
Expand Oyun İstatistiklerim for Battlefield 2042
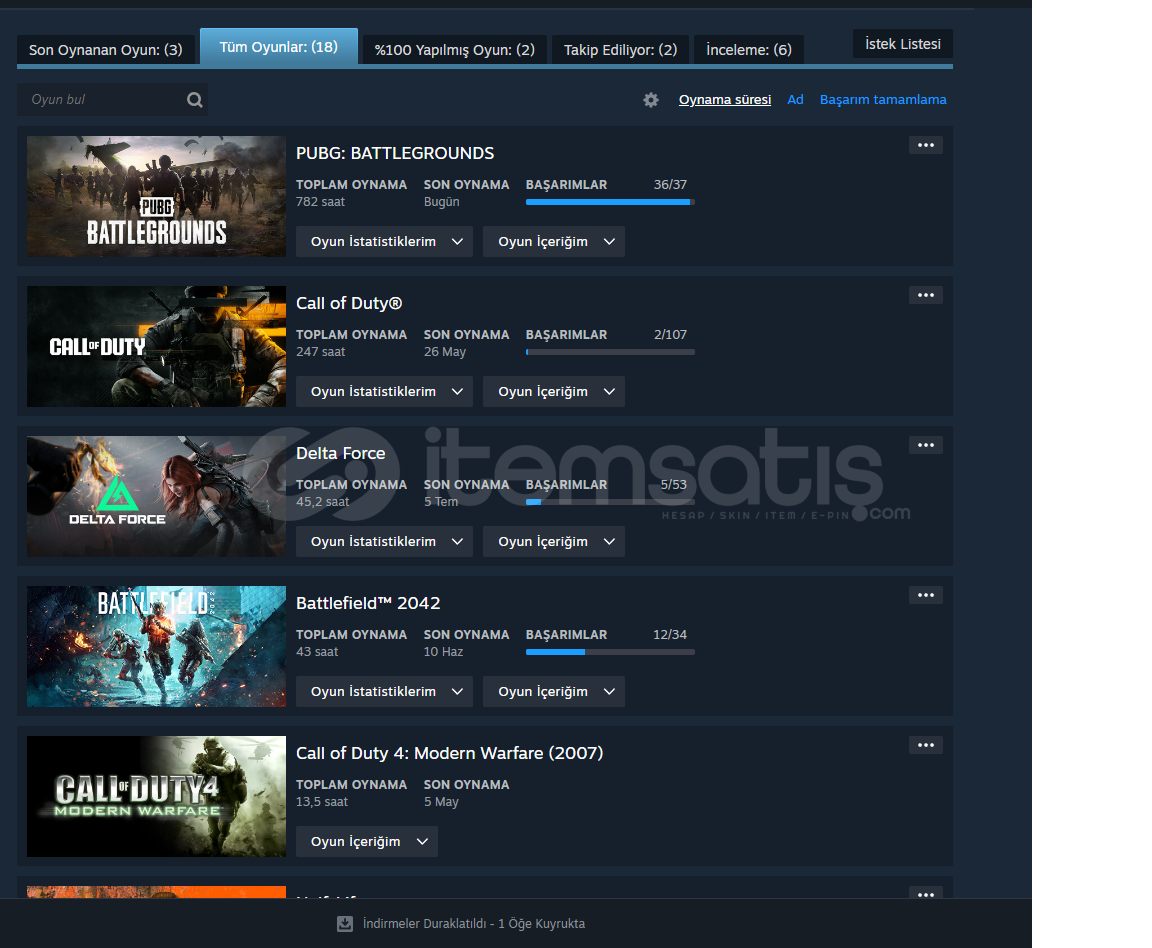(x=384, y=692)
